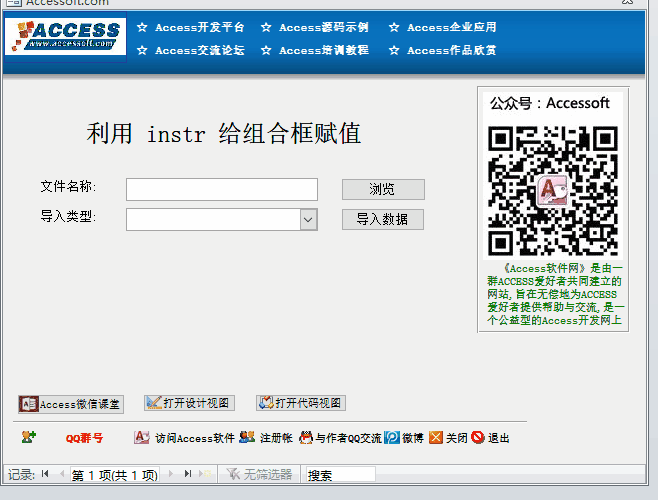The width and height of the screenshot is (658, 500).
Task: Click inside the 导入类型 combo box field
Action: tap(213, 220)
